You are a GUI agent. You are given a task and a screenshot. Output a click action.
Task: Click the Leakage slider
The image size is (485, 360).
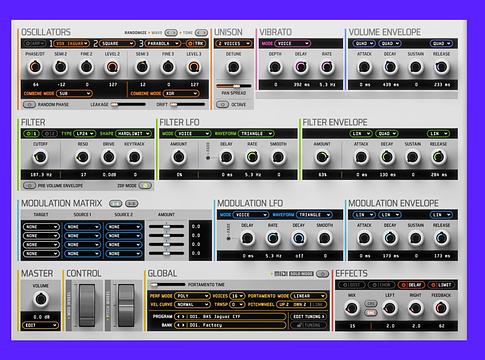tap(128, 105)
